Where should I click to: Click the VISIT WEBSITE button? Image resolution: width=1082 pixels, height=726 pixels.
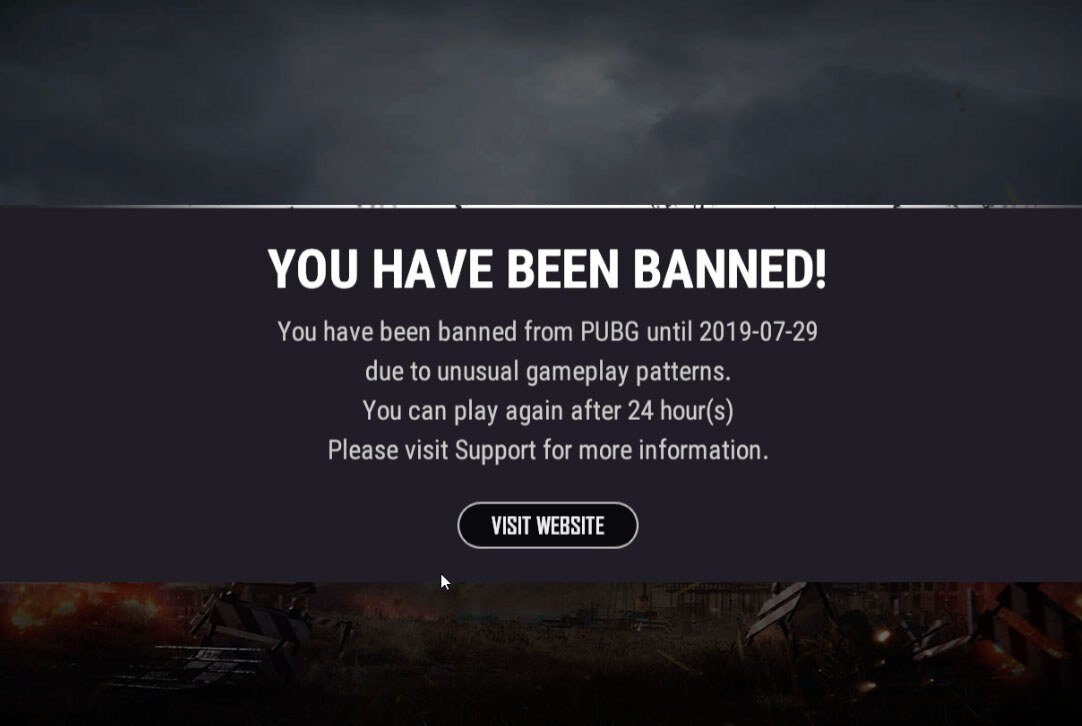click(x=547, y=525)
